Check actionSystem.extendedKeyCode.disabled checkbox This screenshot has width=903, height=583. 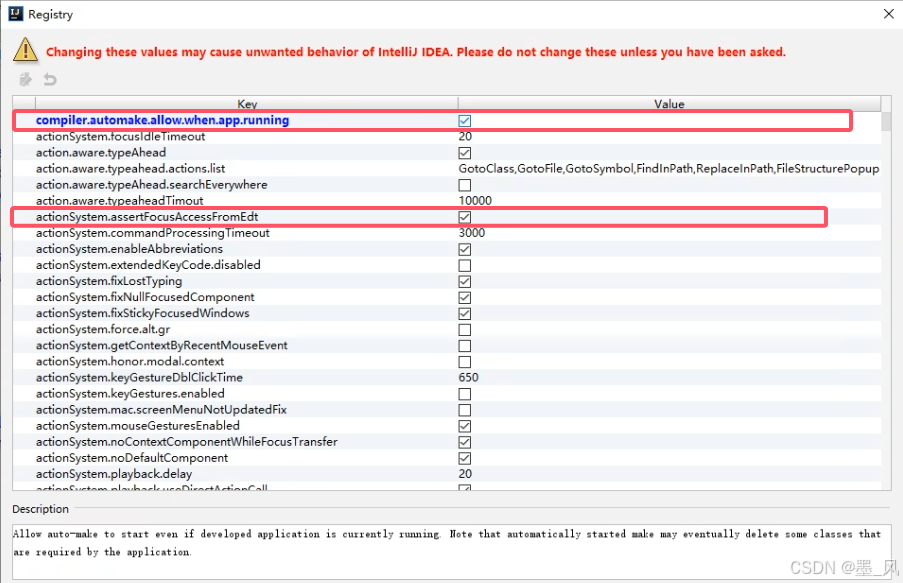pos(465,266)
